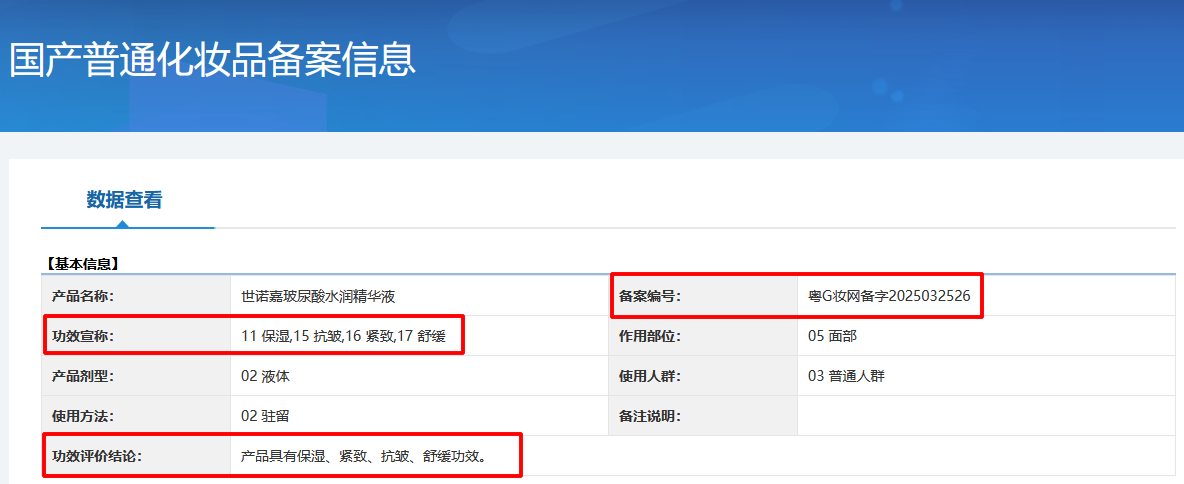Image resolution: width=1184 pixels, height=484 pixels.
Task: Select the 02 驻留 value
Action: click(x=265, y=416)
